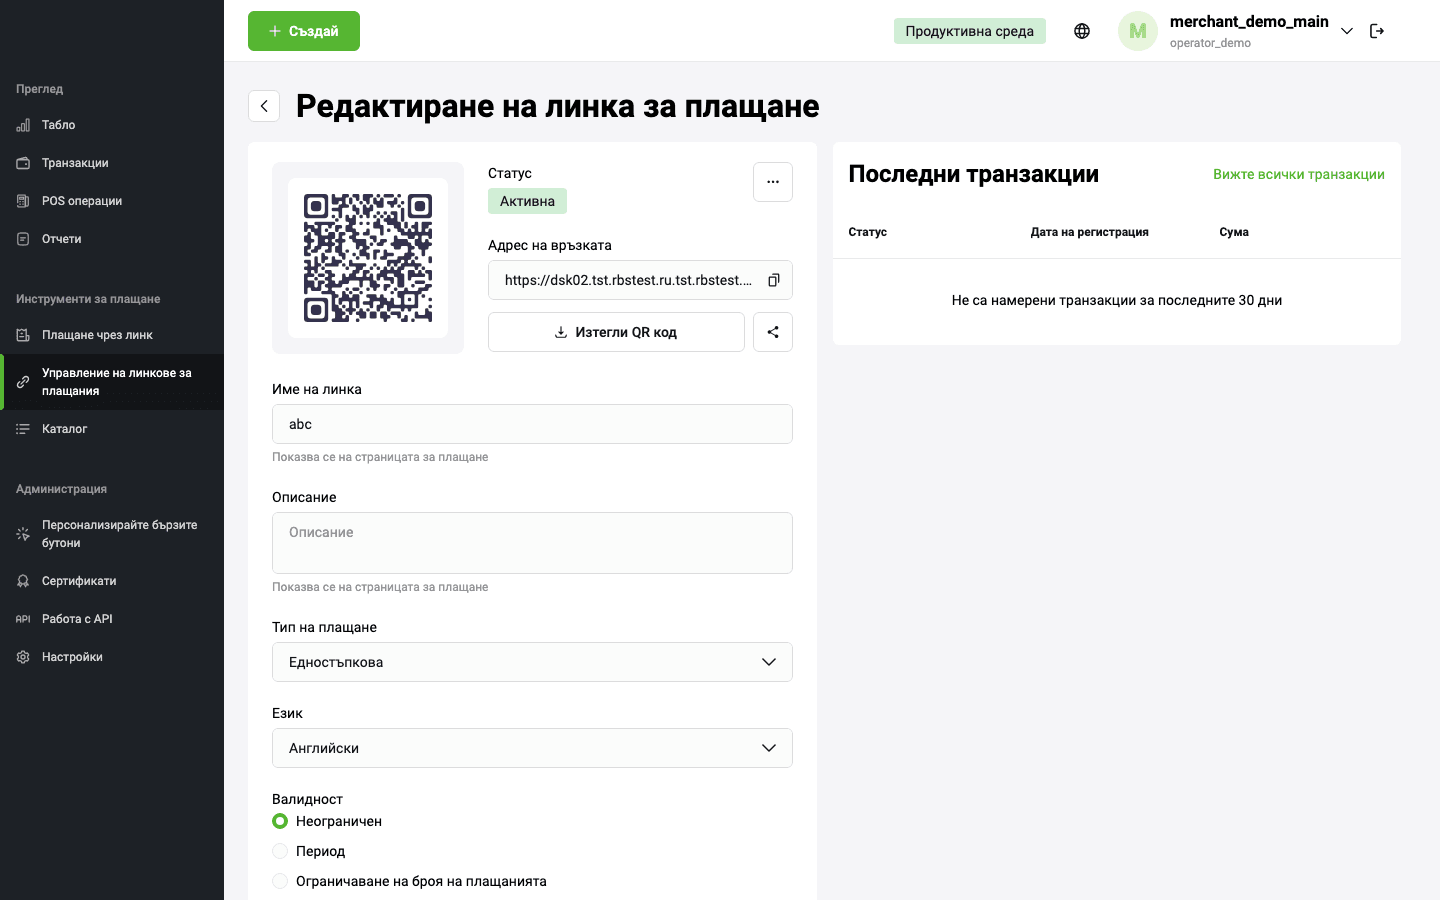Click the green M user avatar
The height and width of the screenshot is (900, 1440).
(x=1137, y=31)
